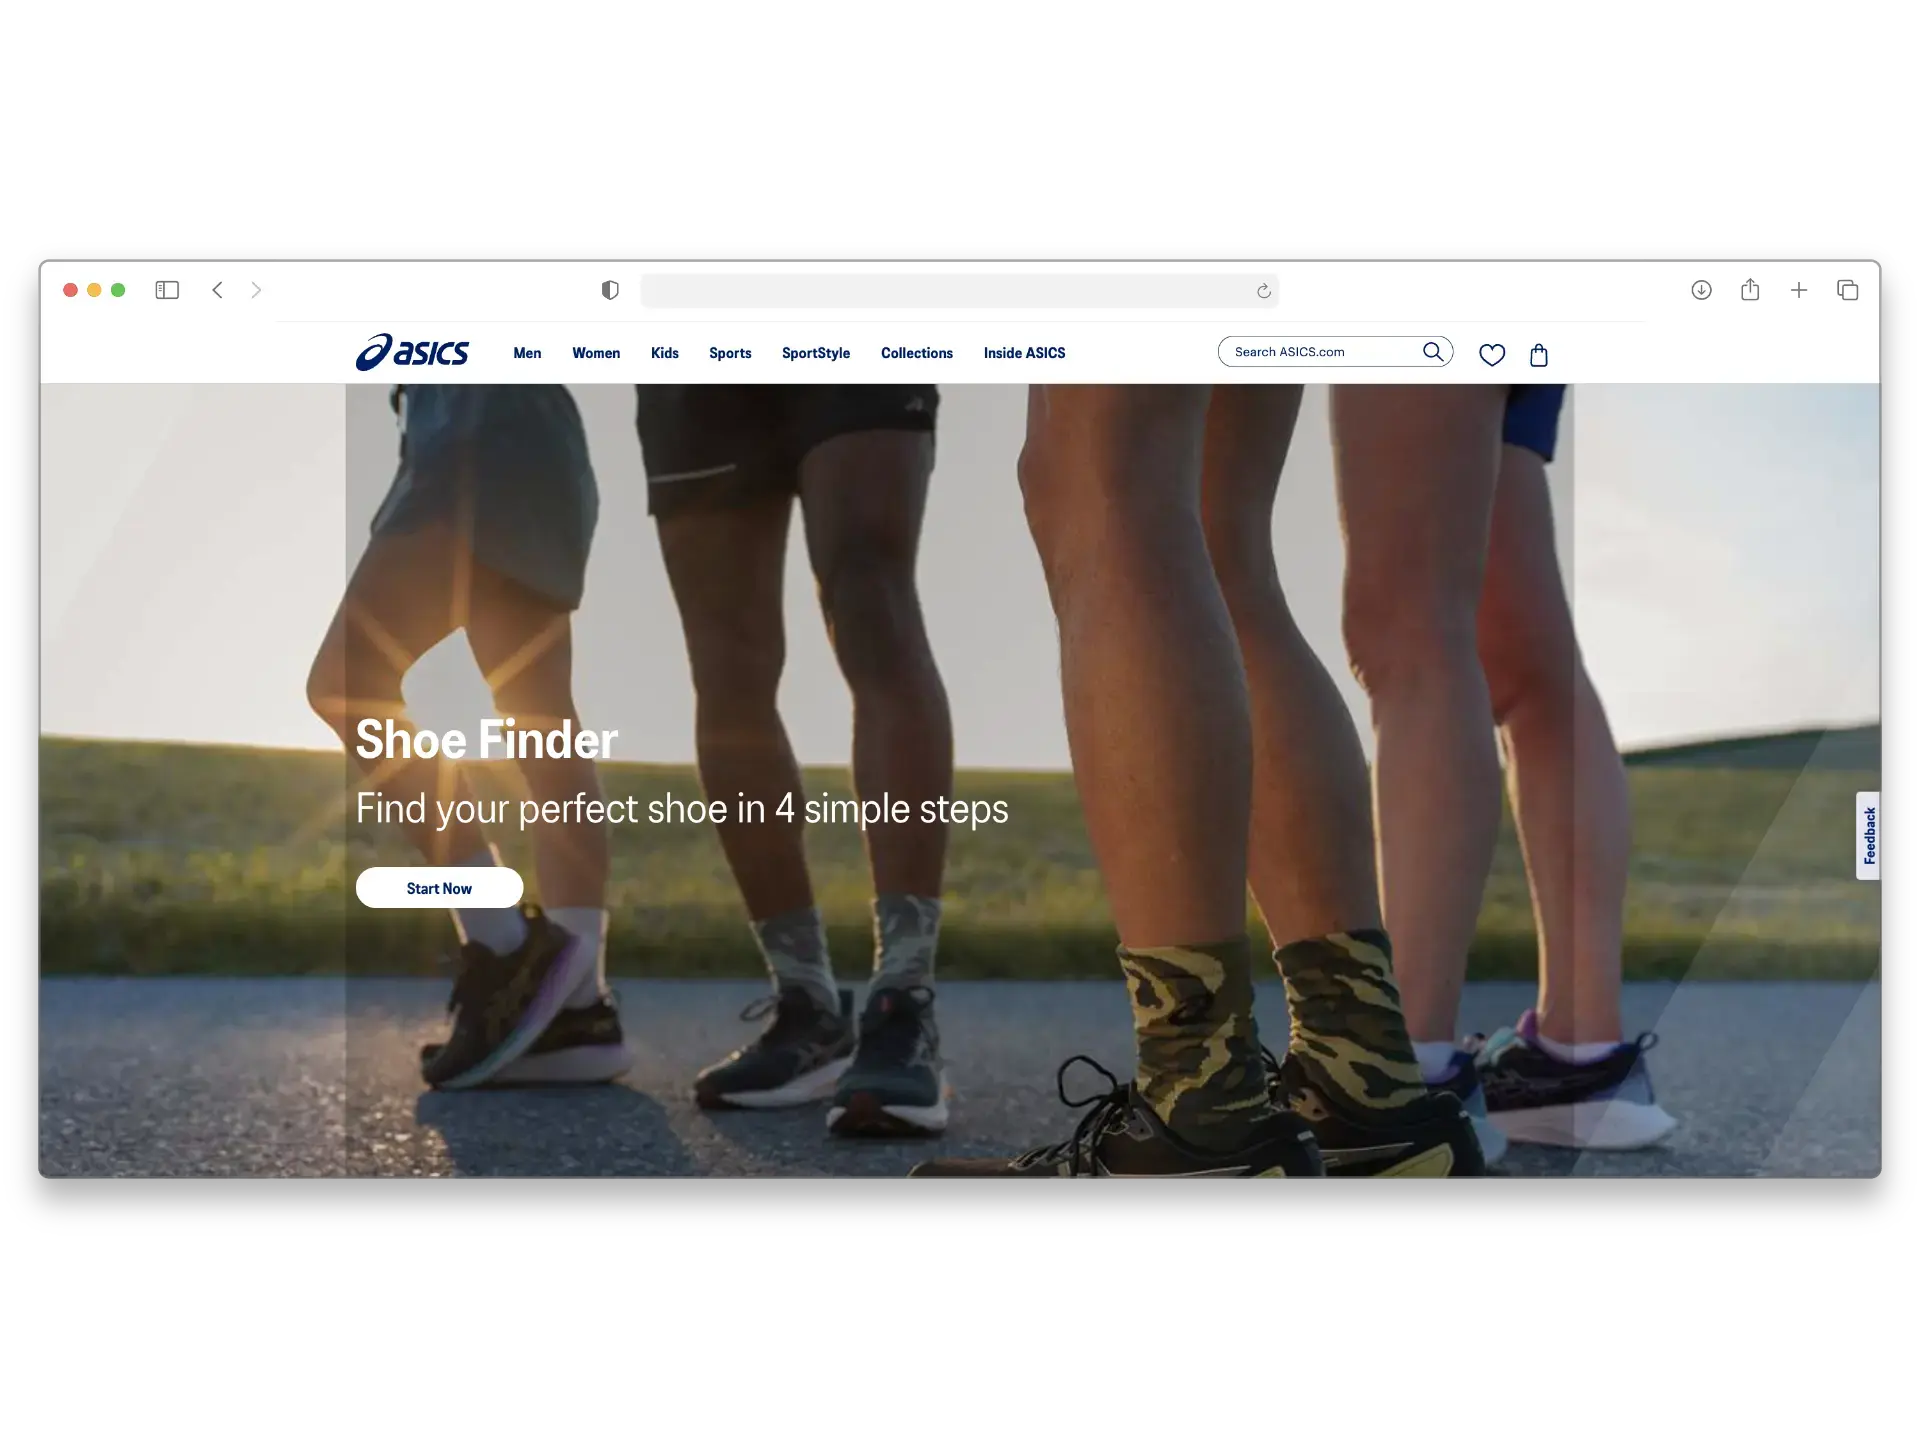
Task: Open the Collections menu
Action: point(916,352)
